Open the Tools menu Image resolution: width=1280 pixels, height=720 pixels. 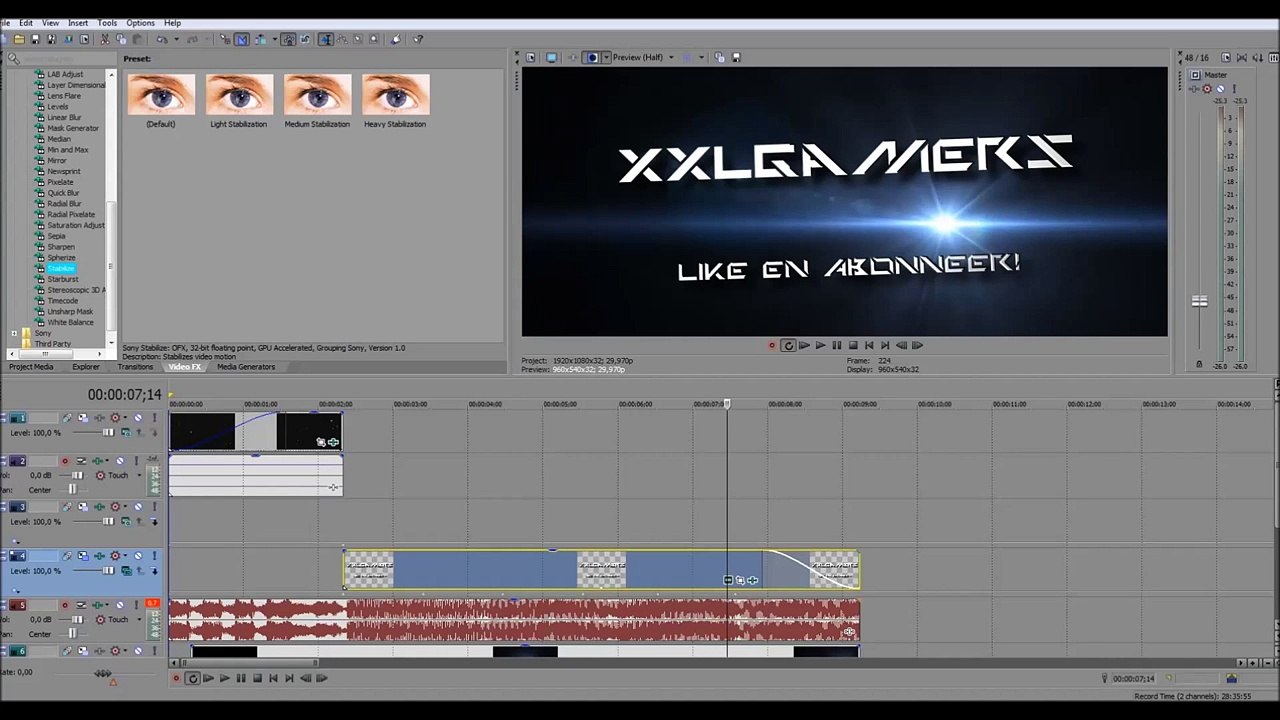(x=107, y=23)
